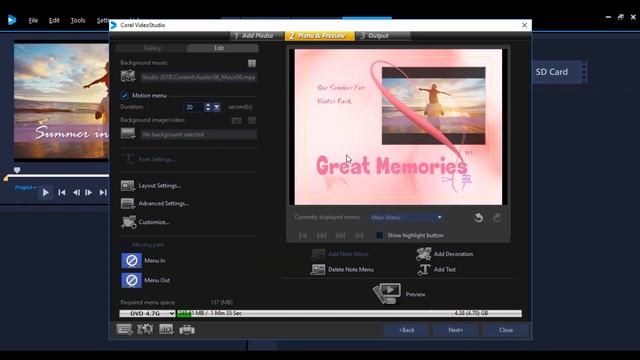Jump to start in main window player
640x360 pixels.
(62, 192)
